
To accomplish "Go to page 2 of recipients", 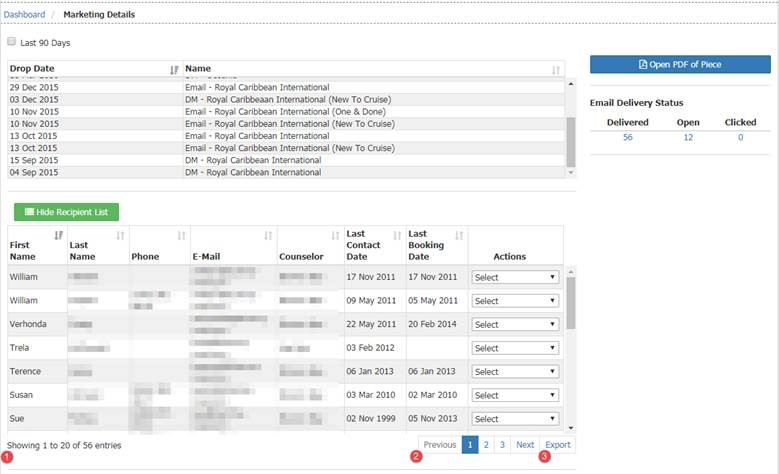I will click(x=486, y=445).
